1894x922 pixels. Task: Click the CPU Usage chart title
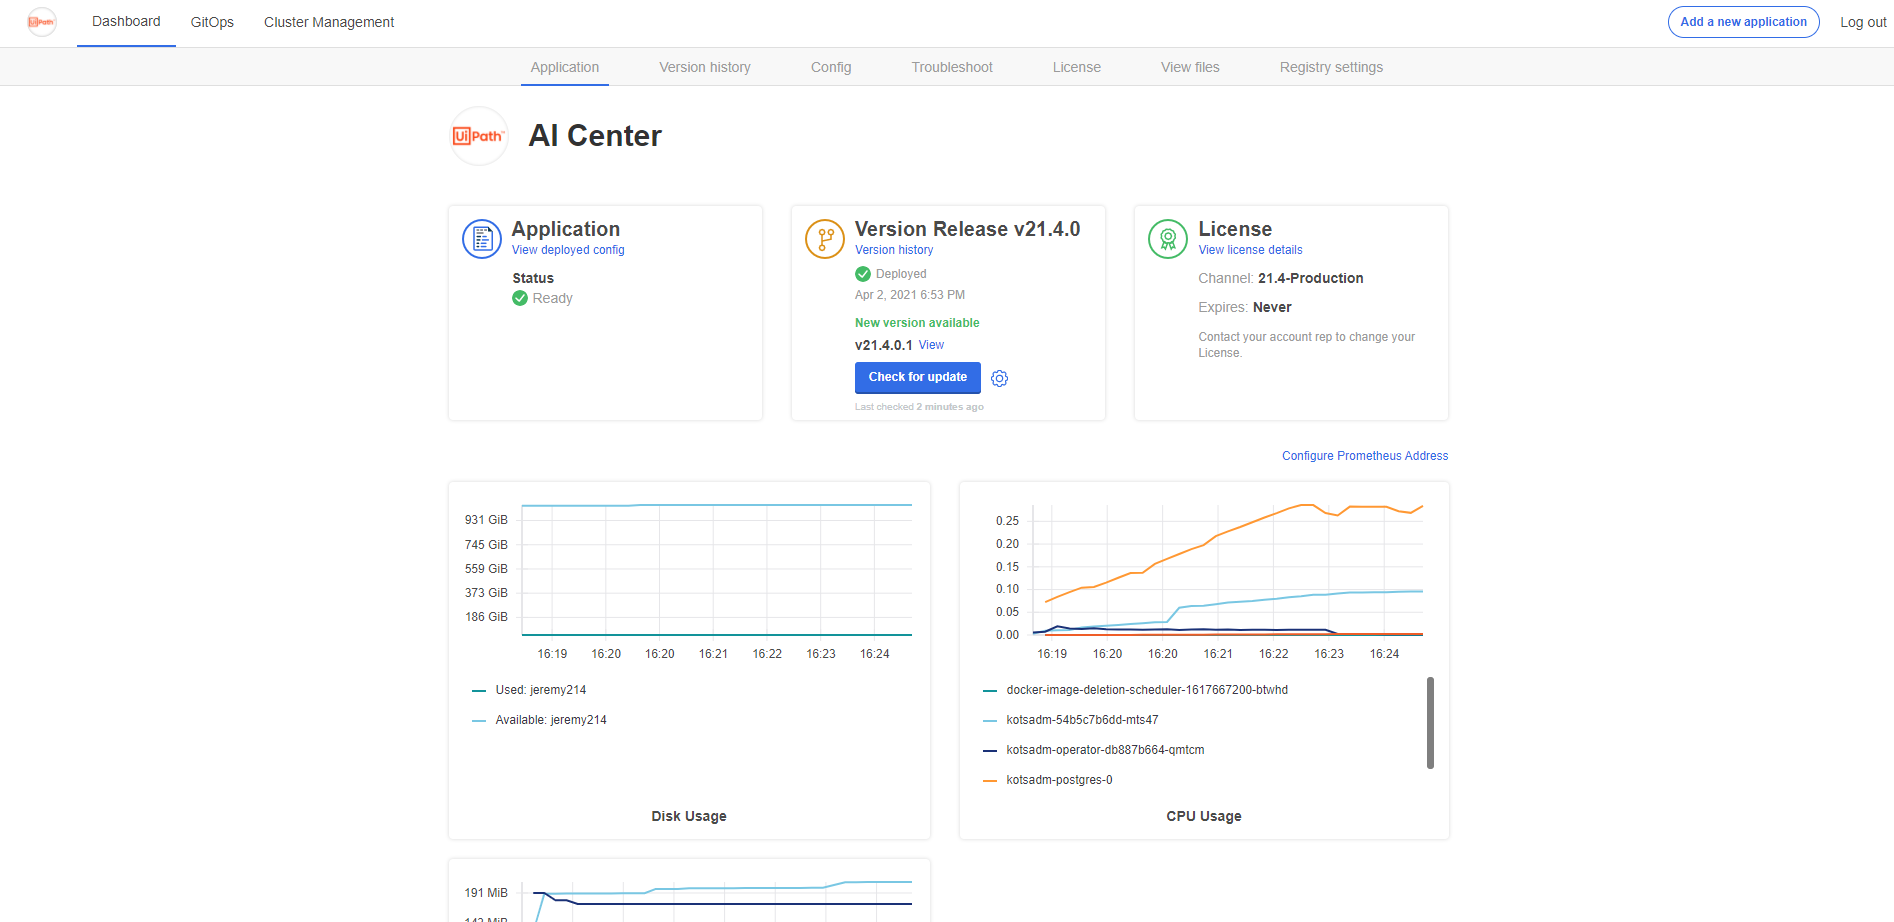(1204, 816)
